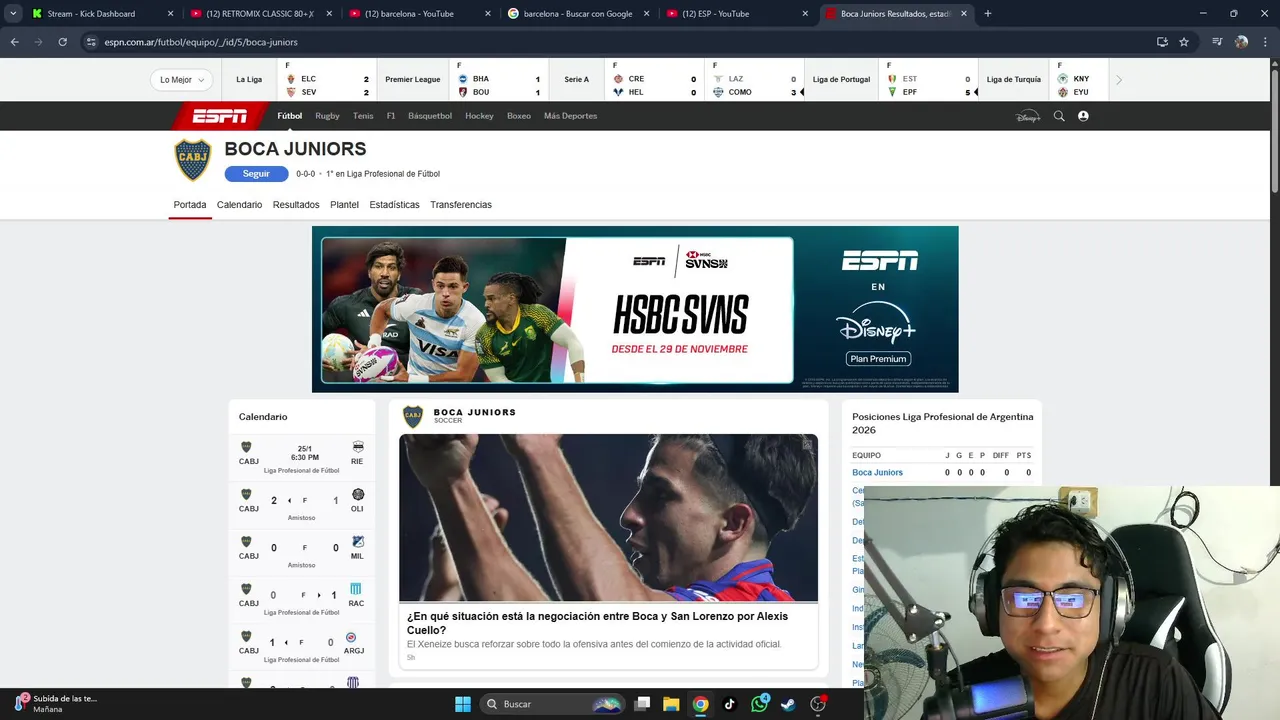
Task: Go back with the browser back arrow
Action: click(14, 42)
